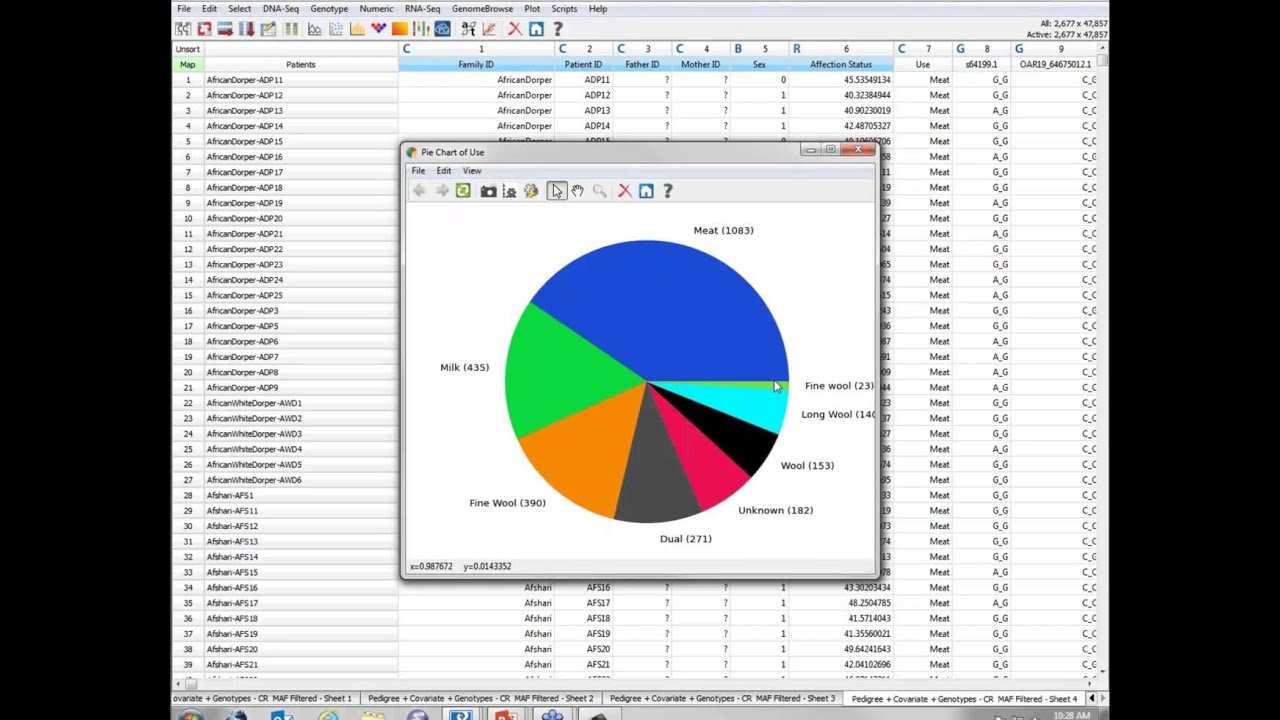This screenshot has width=1280, height=720.
Task: Click the red X icon in main toolbar
Action: [515, 29]
